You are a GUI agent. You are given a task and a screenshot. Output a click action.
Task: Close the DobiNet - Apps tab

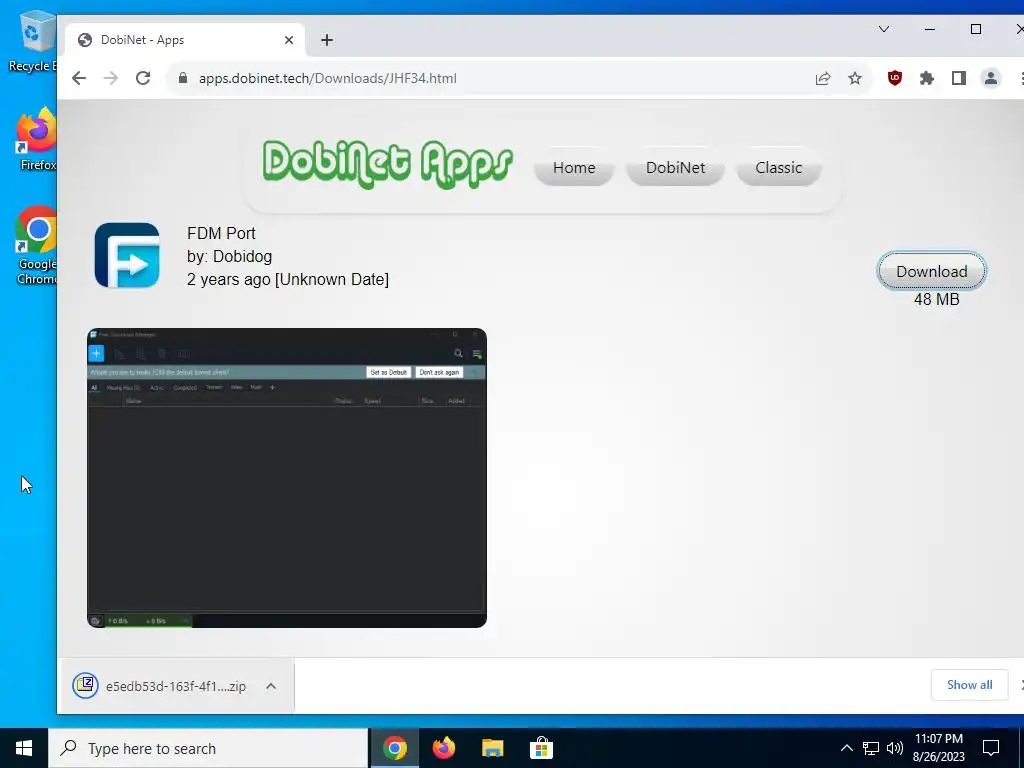tap(289, 40)
